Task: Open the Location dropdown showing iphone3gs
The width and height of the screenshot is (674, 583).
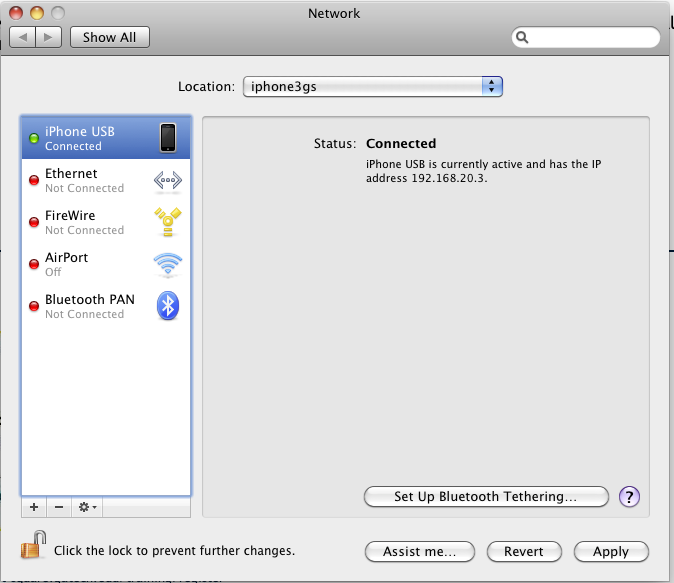Action: coord(373,86)
